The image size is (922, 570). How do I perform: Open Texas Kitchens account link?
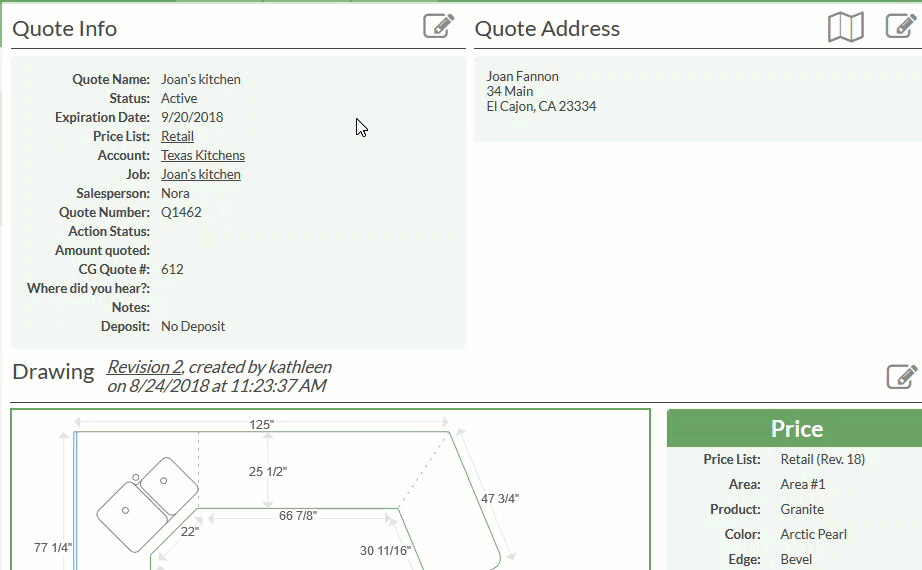203,155
